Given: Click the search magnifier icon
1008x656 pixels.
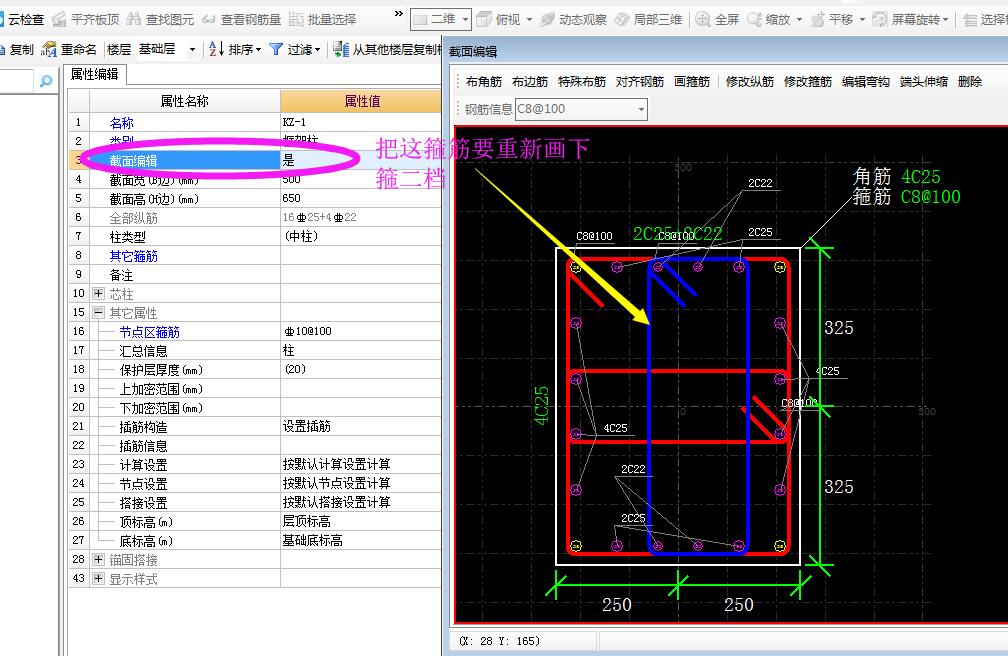Looking at the screenshot, I should click(x=46, y=81).
